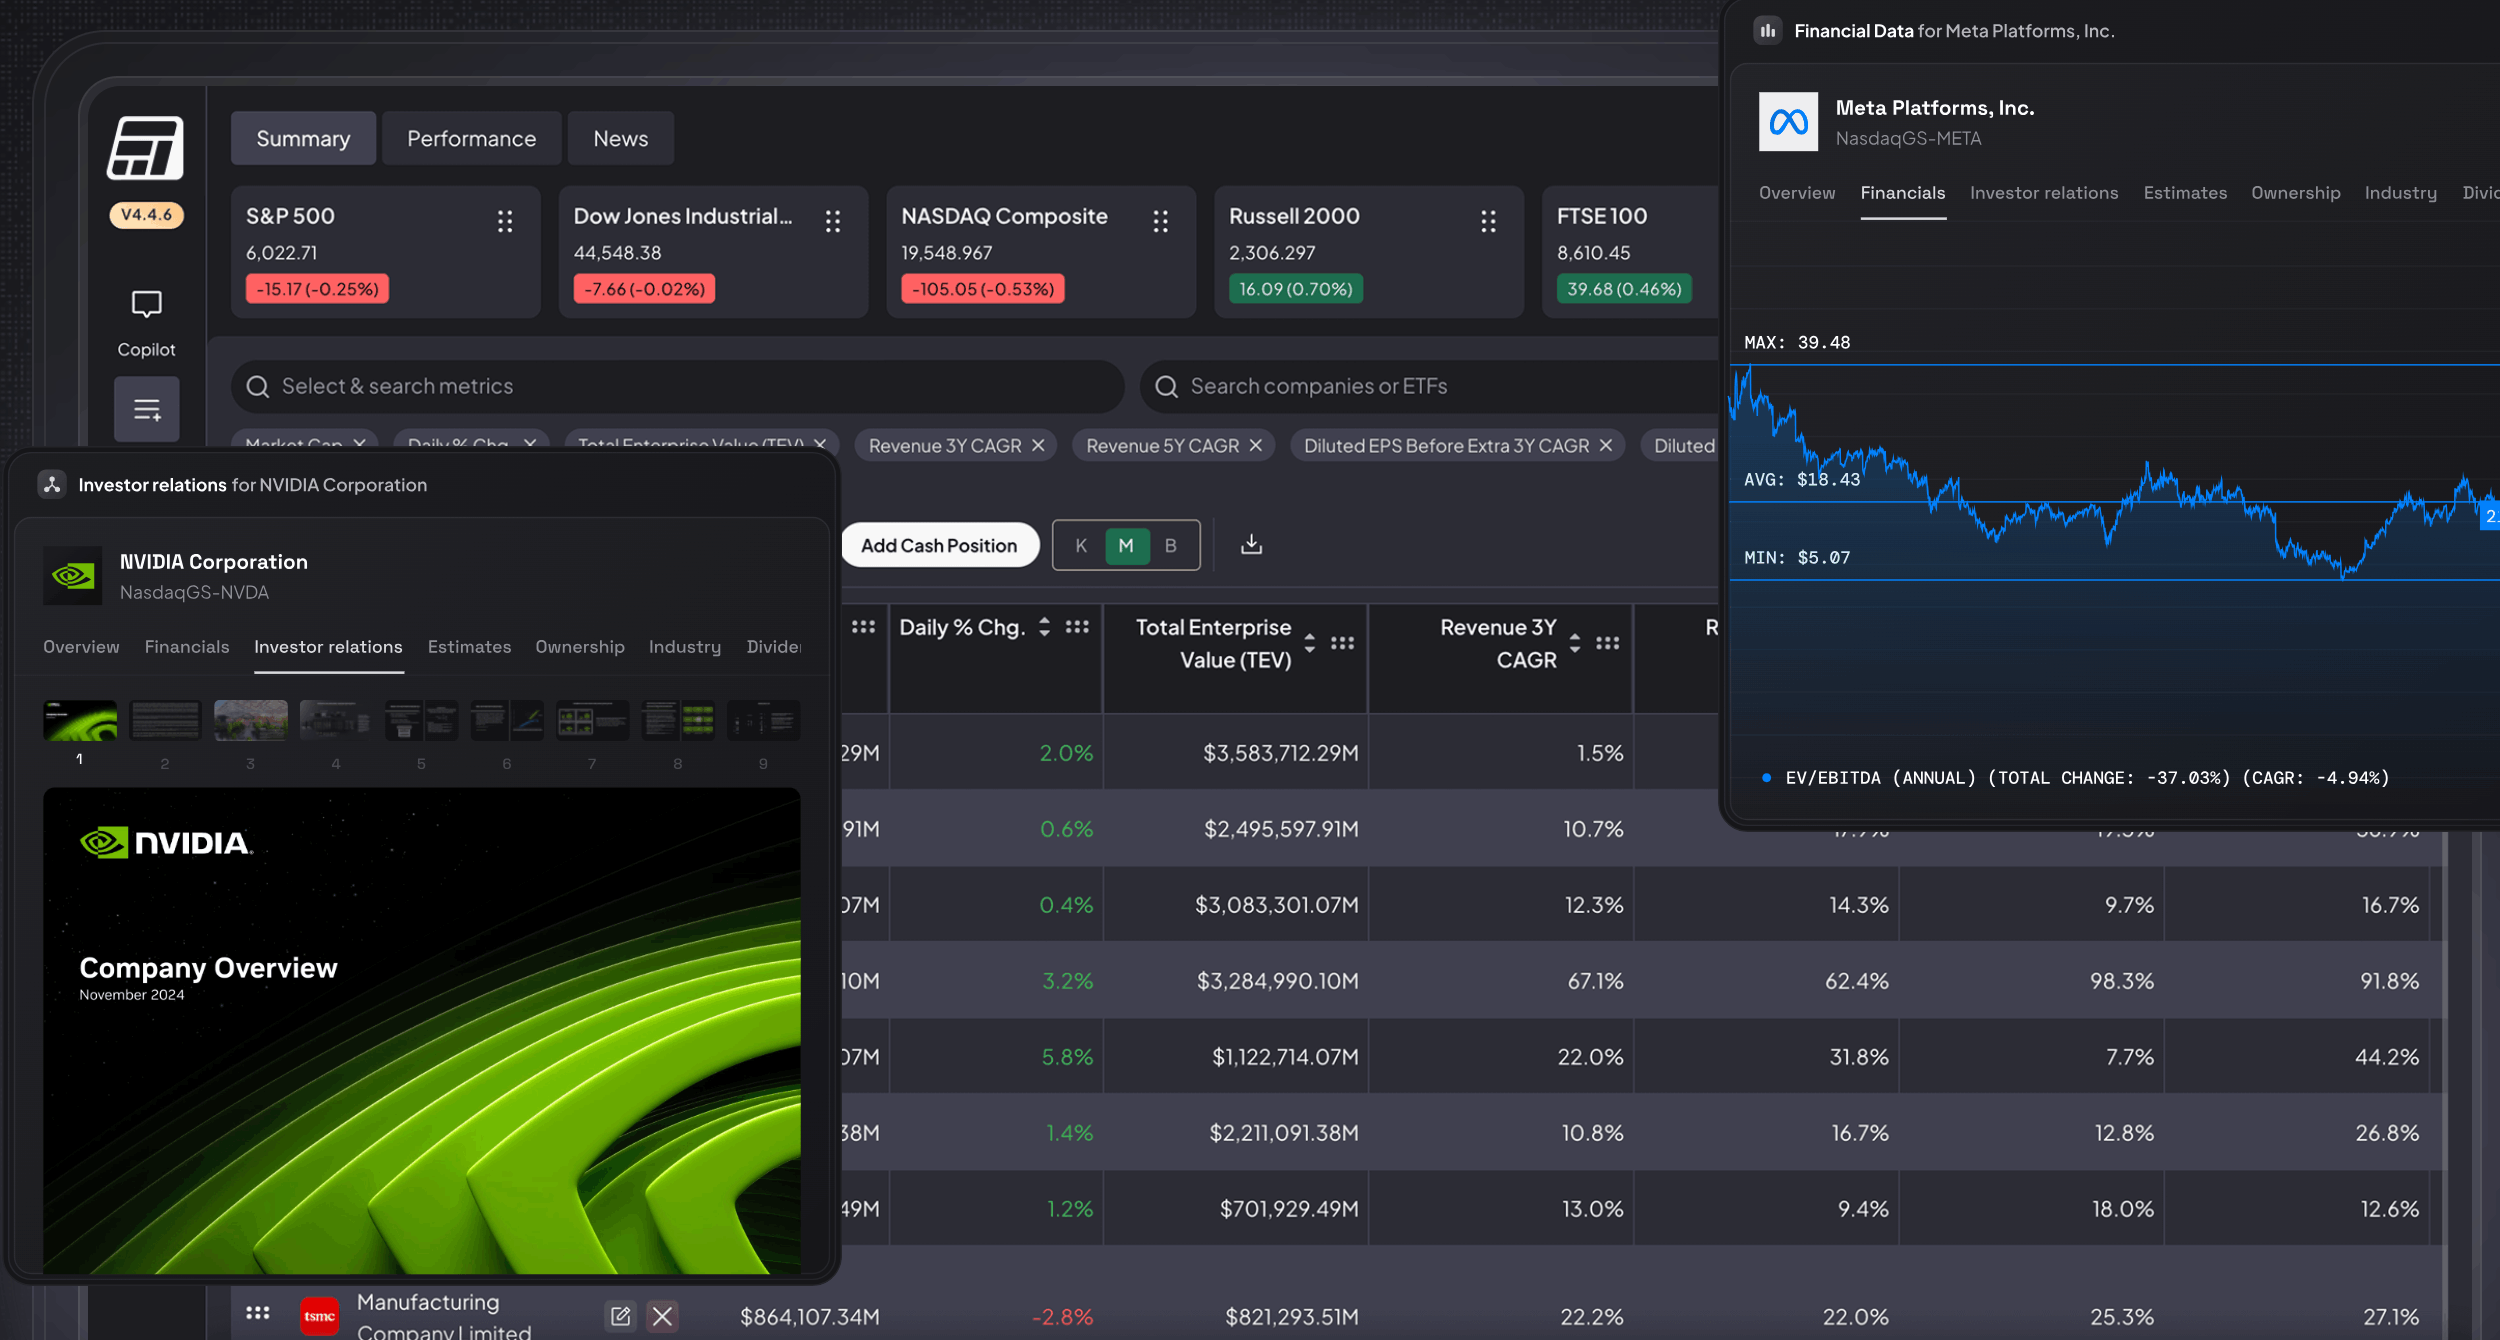The height and width of the screenshot is (1340, 2500).
Task: Set units to K thousands
Action: tap(1081, 546)
